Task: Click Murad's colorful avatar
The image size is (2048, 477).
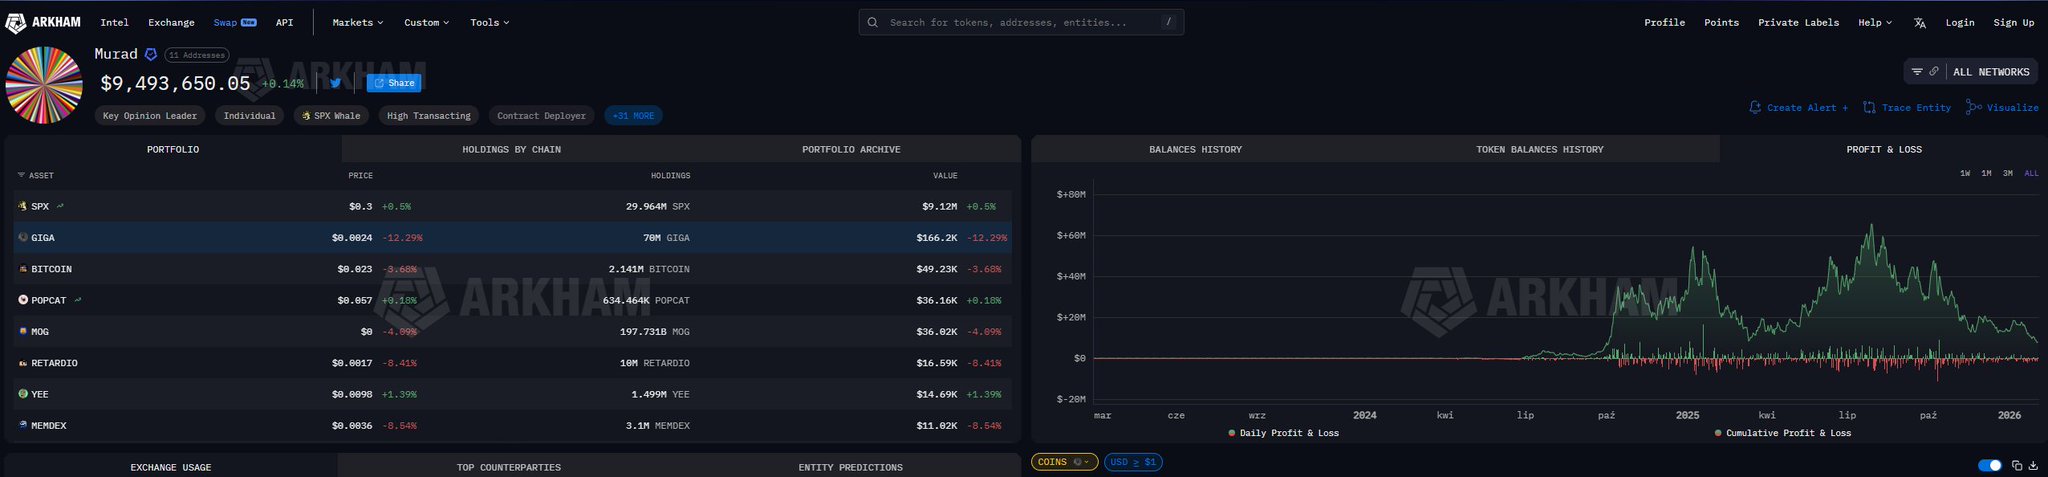Action: click(x=44, y=85)
